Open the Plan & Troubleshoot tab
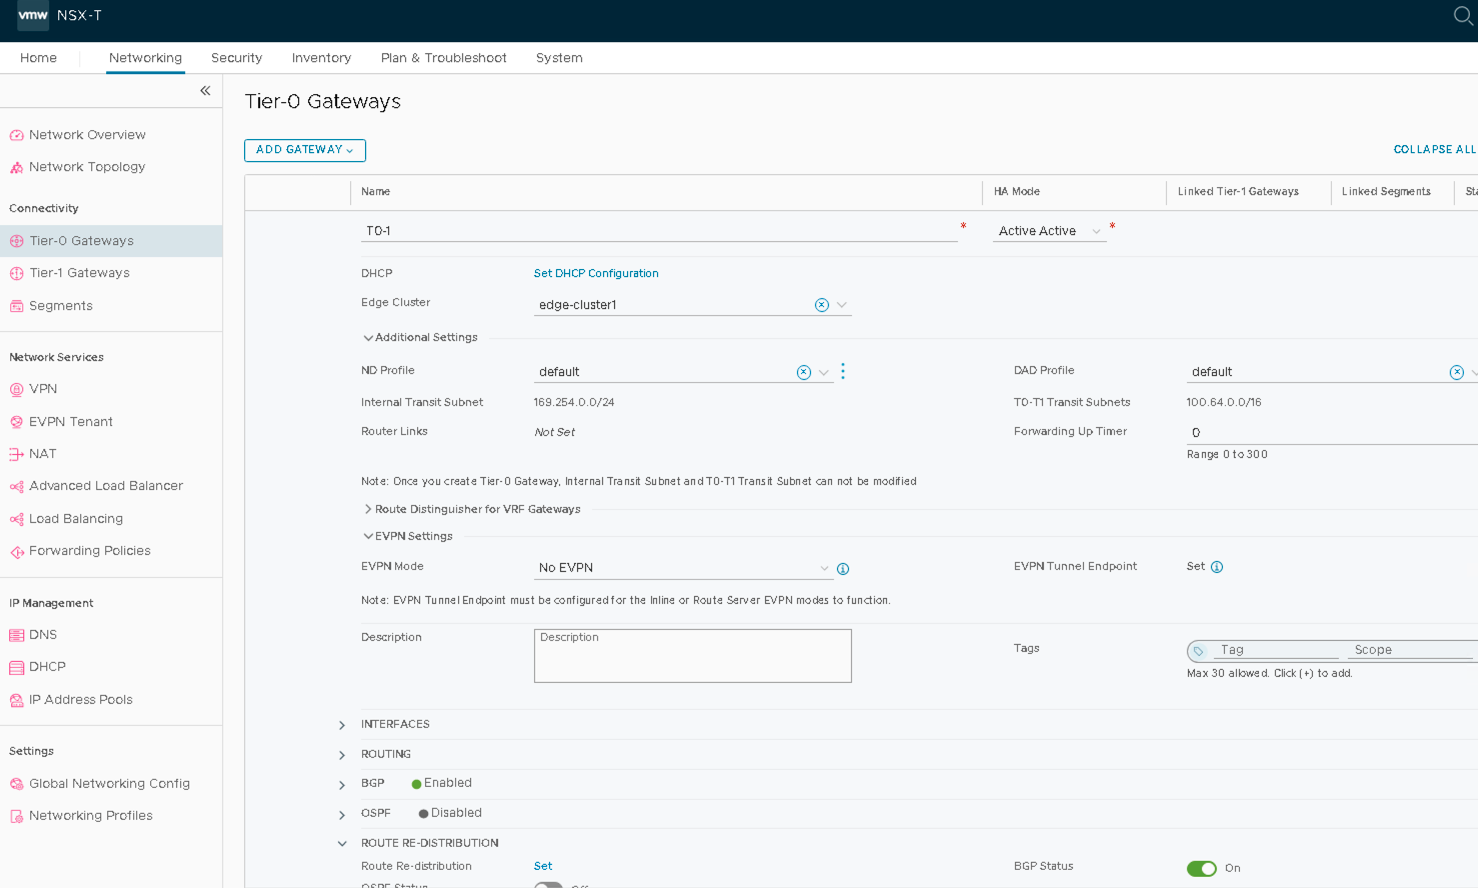The width and height of the screenshot is (1478, 888). (x=443, y=58)
